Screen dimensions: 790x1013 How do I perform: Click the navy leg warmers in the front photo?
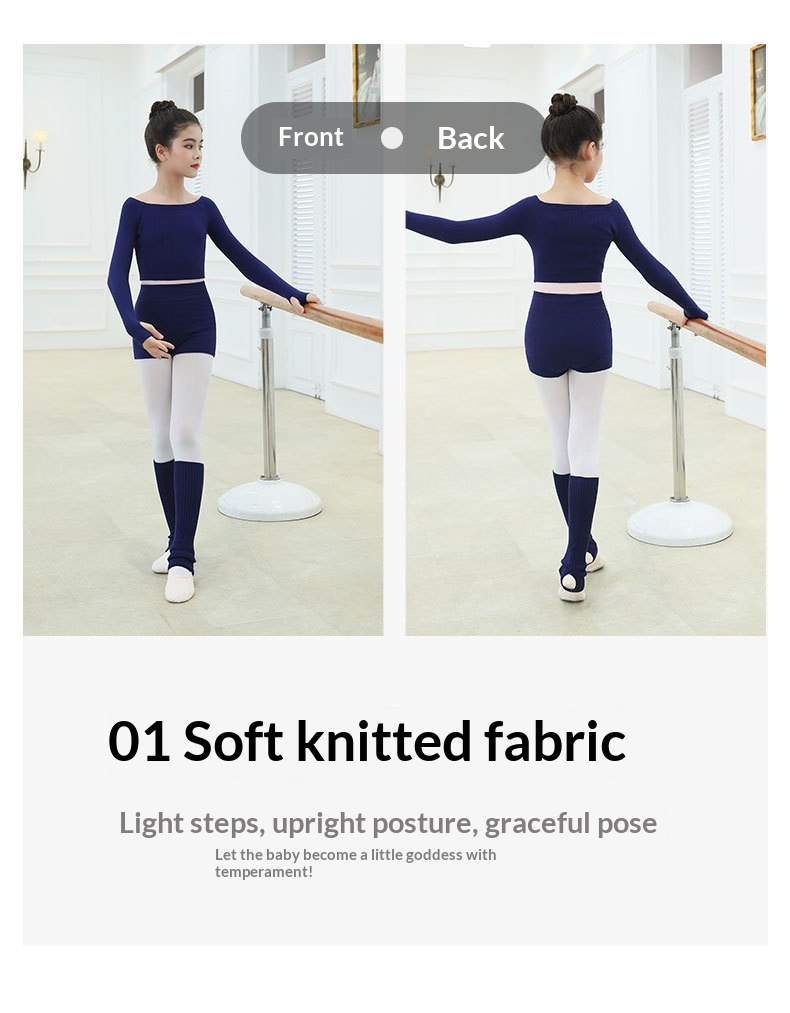click(180, 515)
